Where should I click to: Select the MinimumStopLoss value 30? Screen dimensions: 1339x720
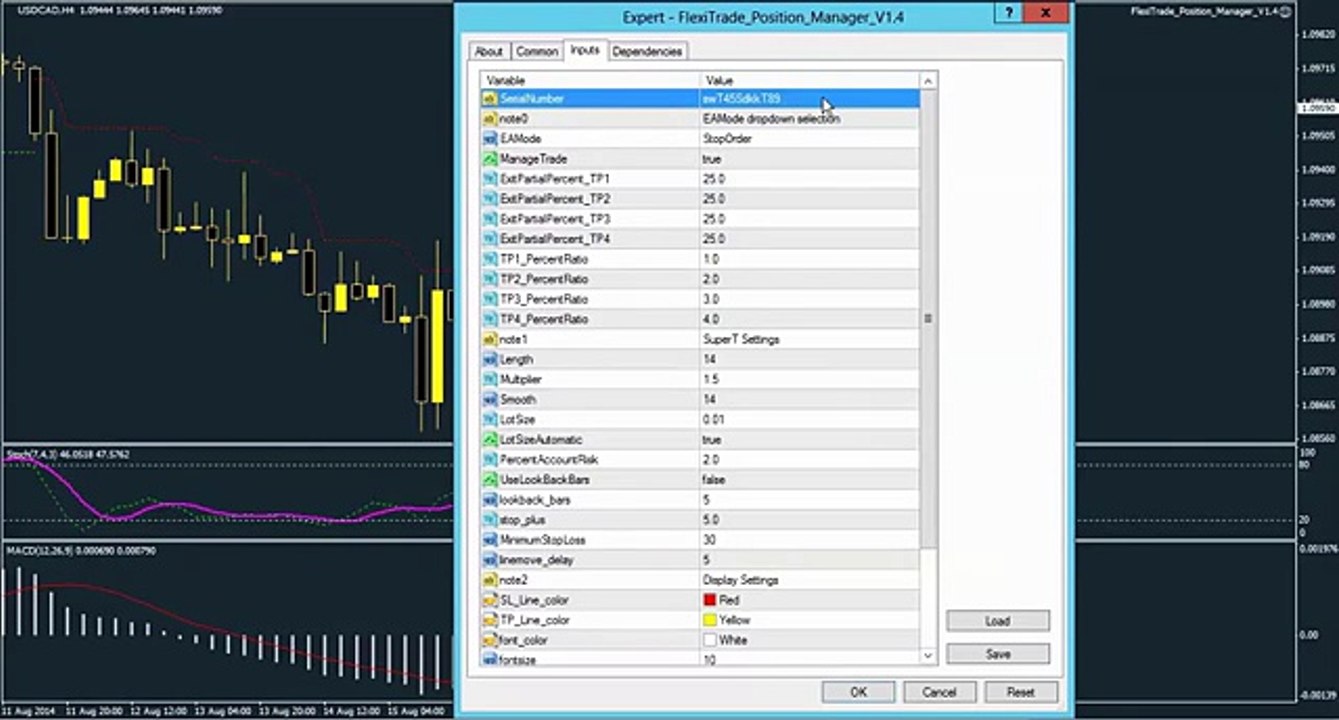click(x=709, y=540)
